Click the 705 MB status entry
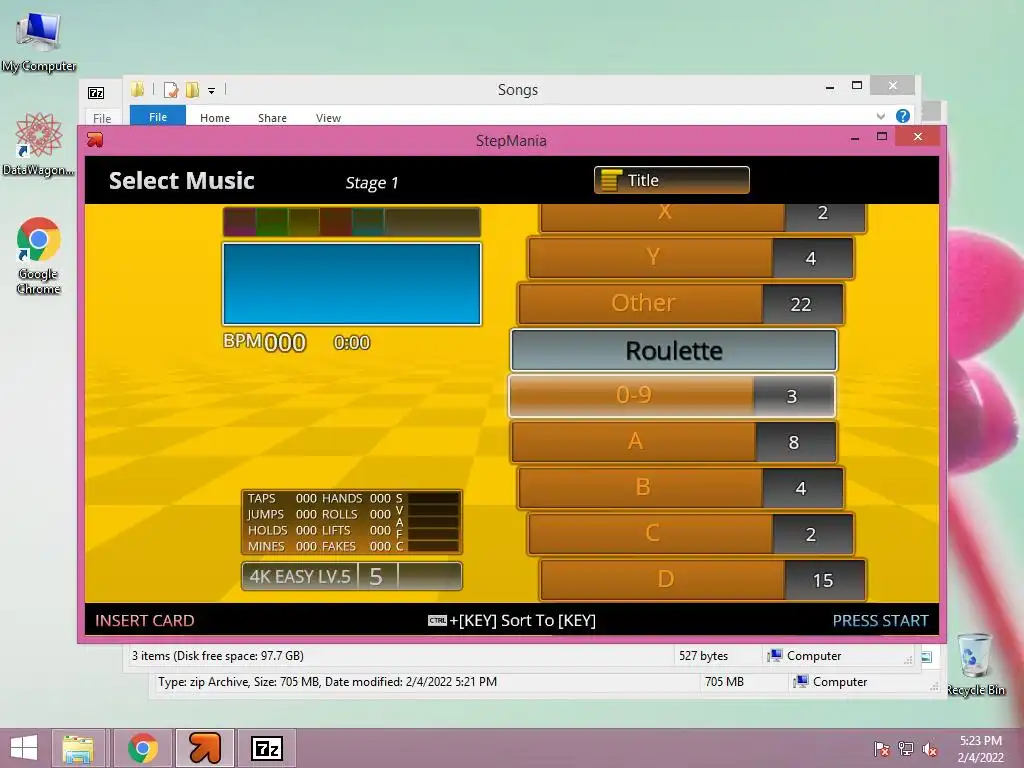The height and width of the screenshot is (768, 1024). [x=724, y=682]
